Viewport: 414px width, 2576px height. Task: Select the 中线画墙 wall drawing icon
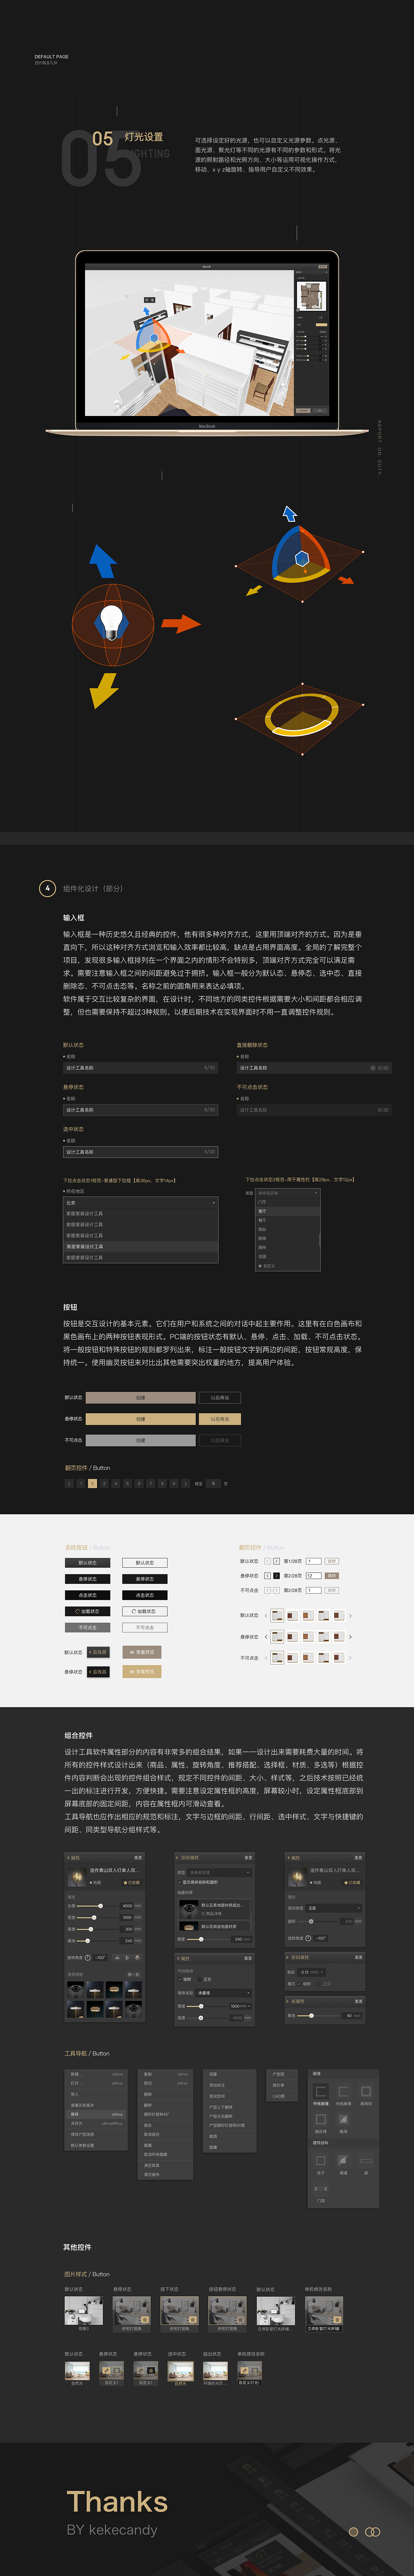[x=321, y=2092]
